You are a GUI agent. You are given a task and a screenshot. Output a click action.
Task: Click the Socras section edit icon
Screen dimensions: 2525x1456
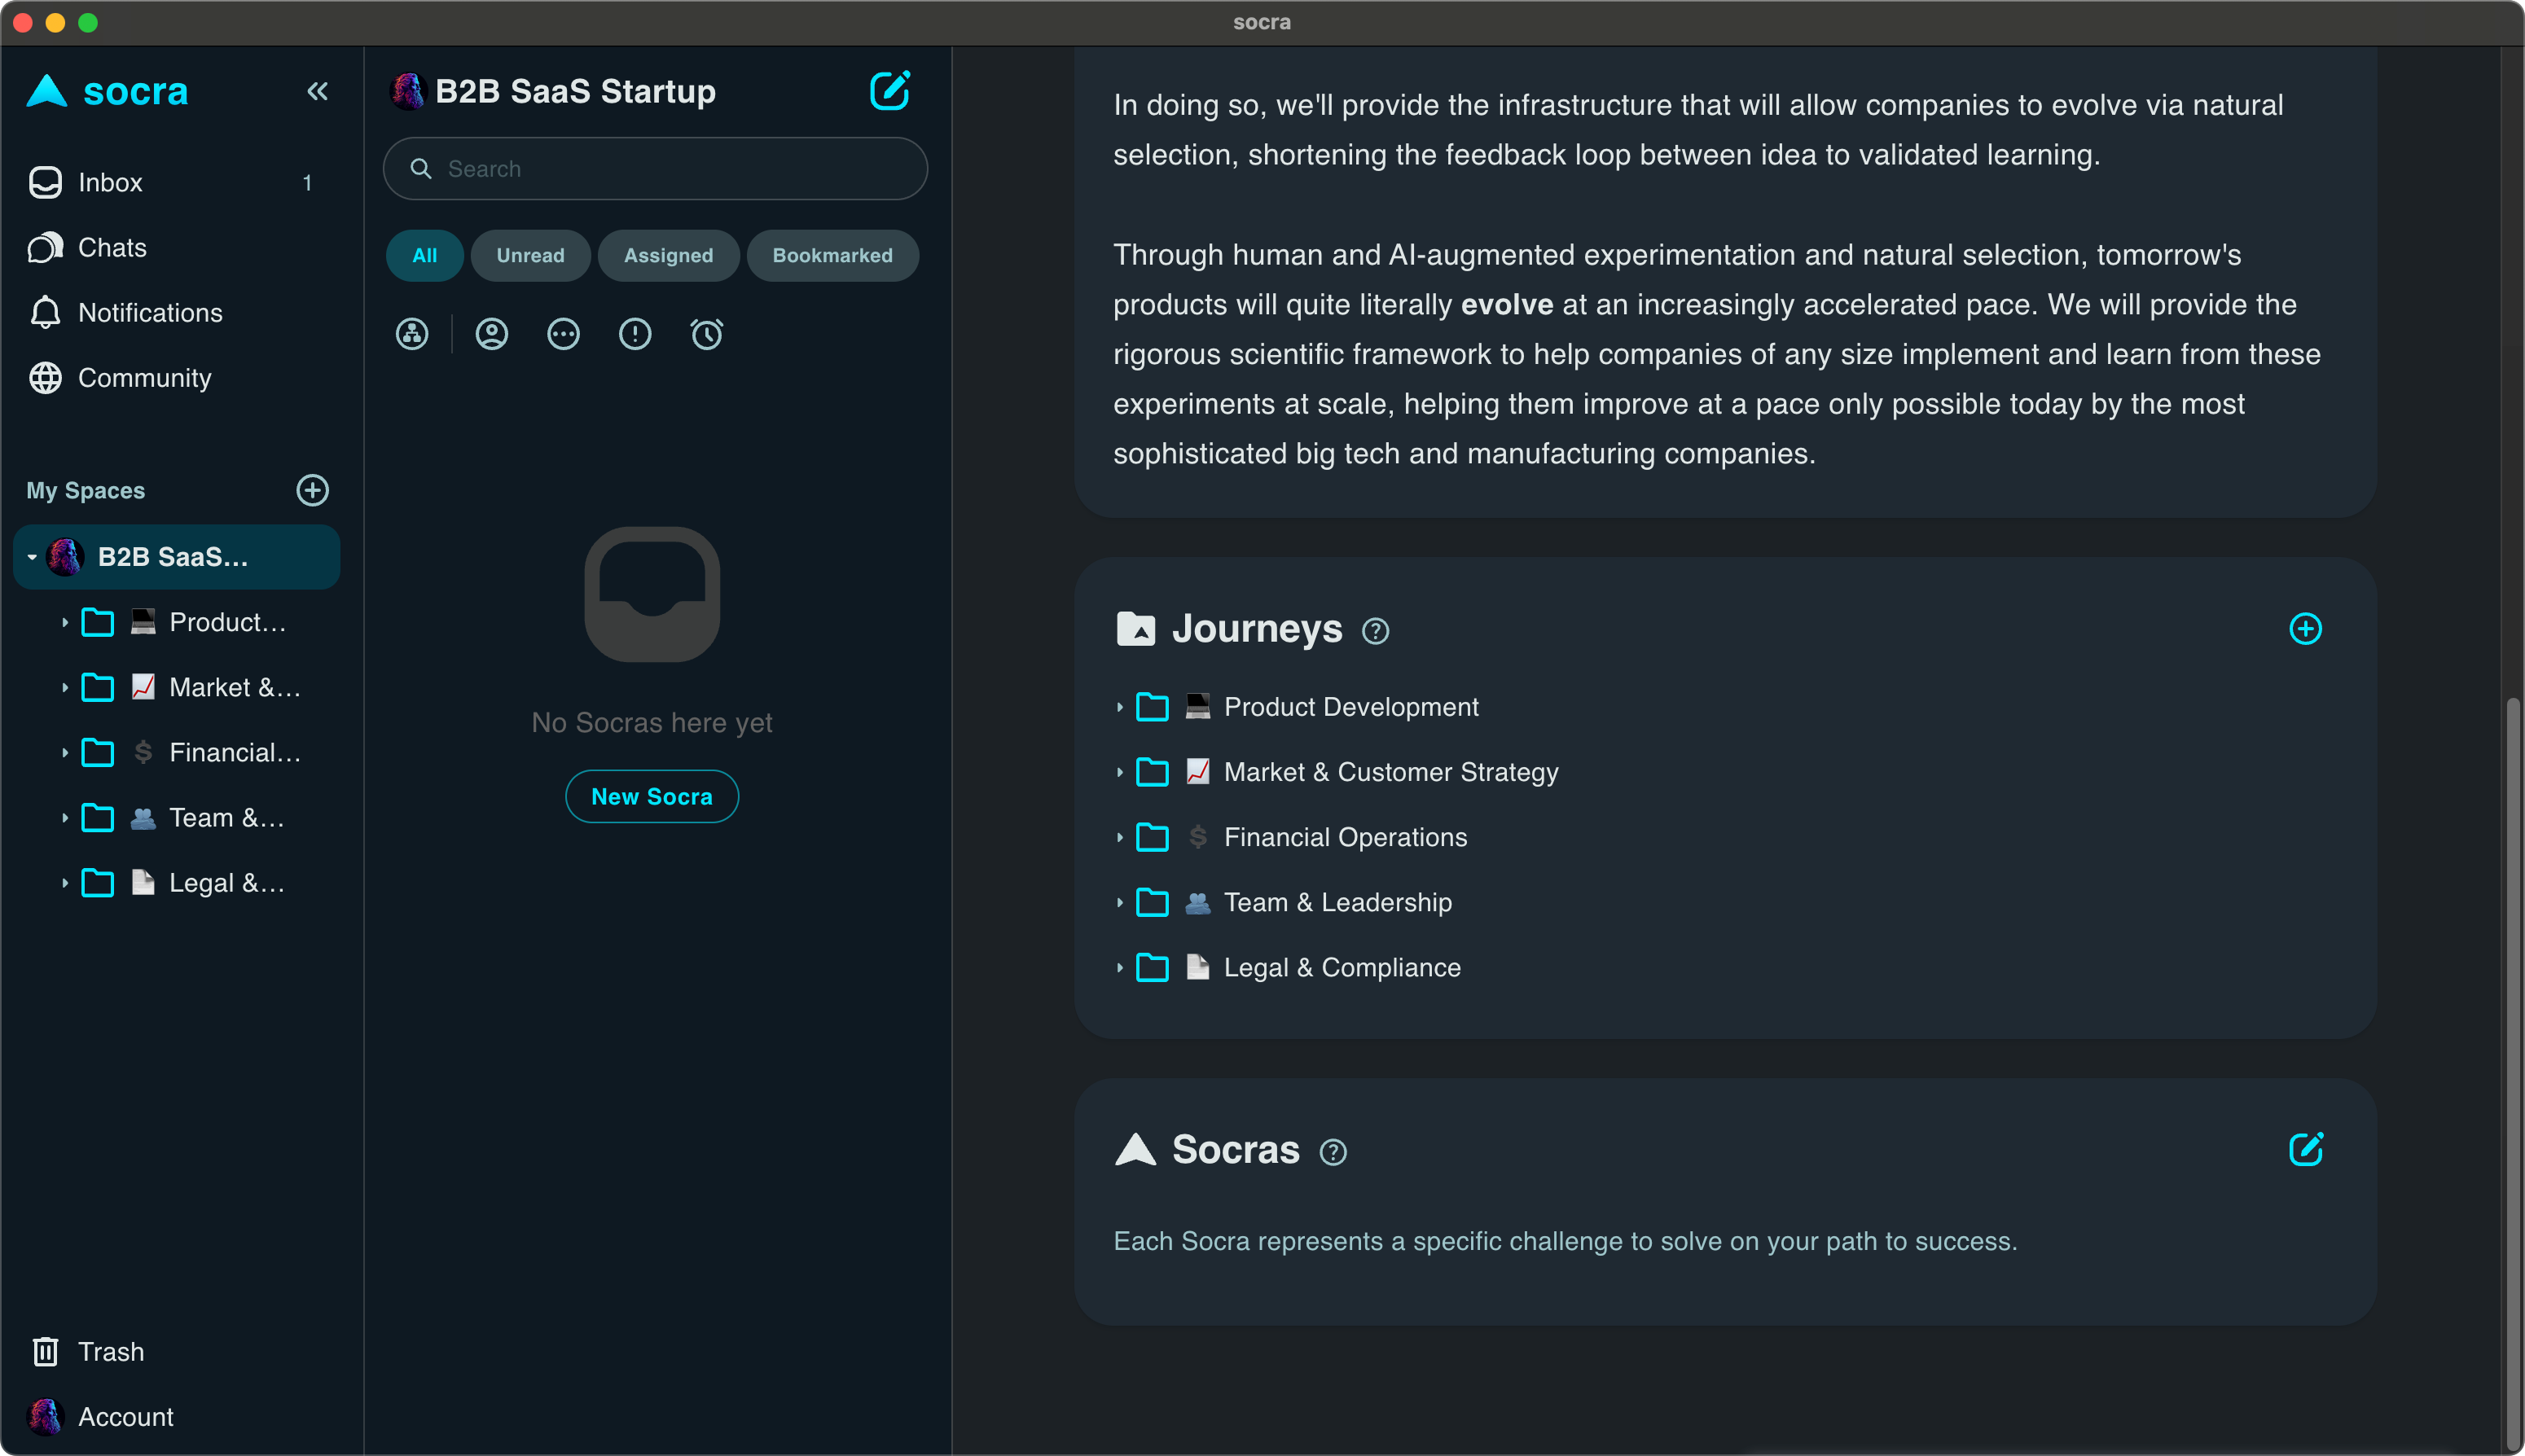point(2305,1149)
